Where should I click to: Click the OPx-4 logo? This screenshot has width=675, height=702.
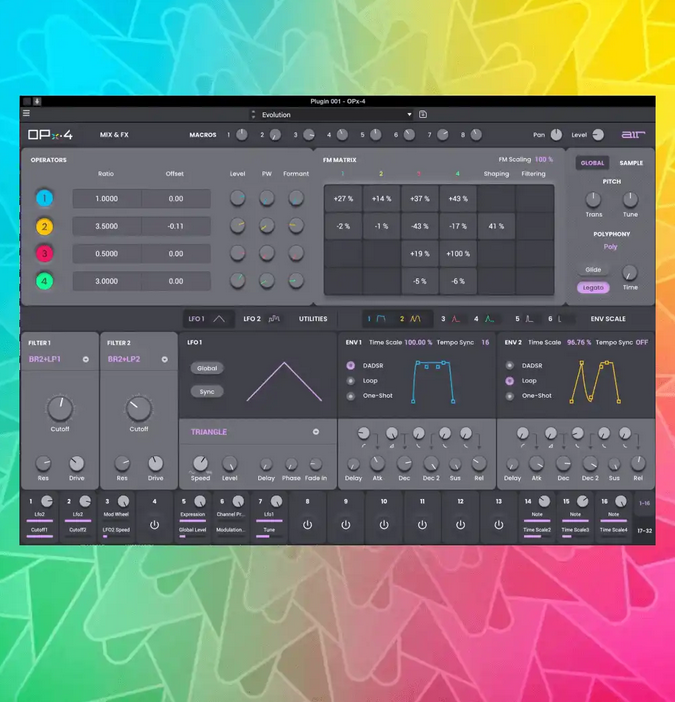(x=50, y=135)
